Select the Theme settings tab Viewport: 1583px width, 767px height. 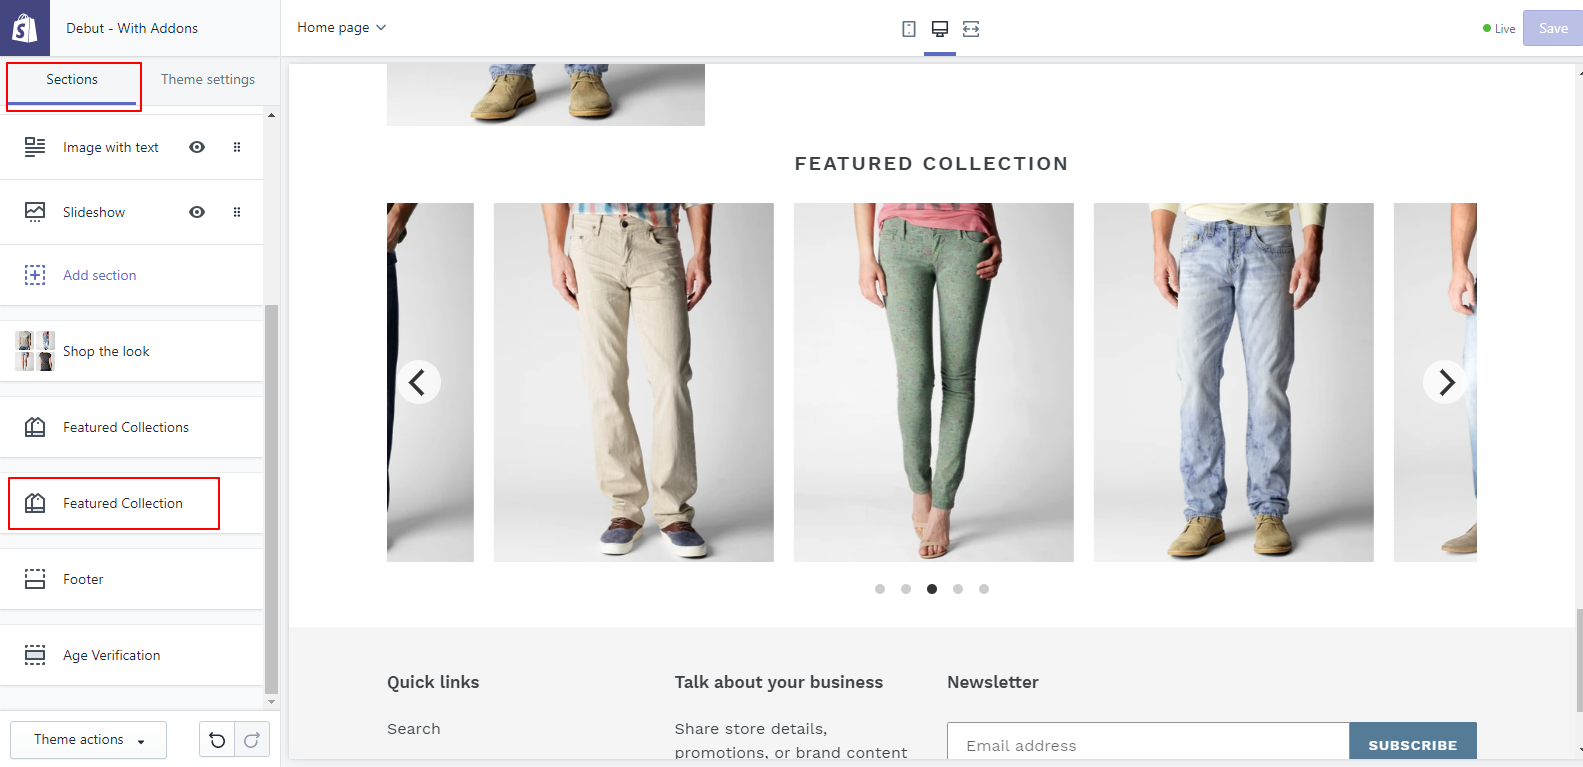coord(208,80)
